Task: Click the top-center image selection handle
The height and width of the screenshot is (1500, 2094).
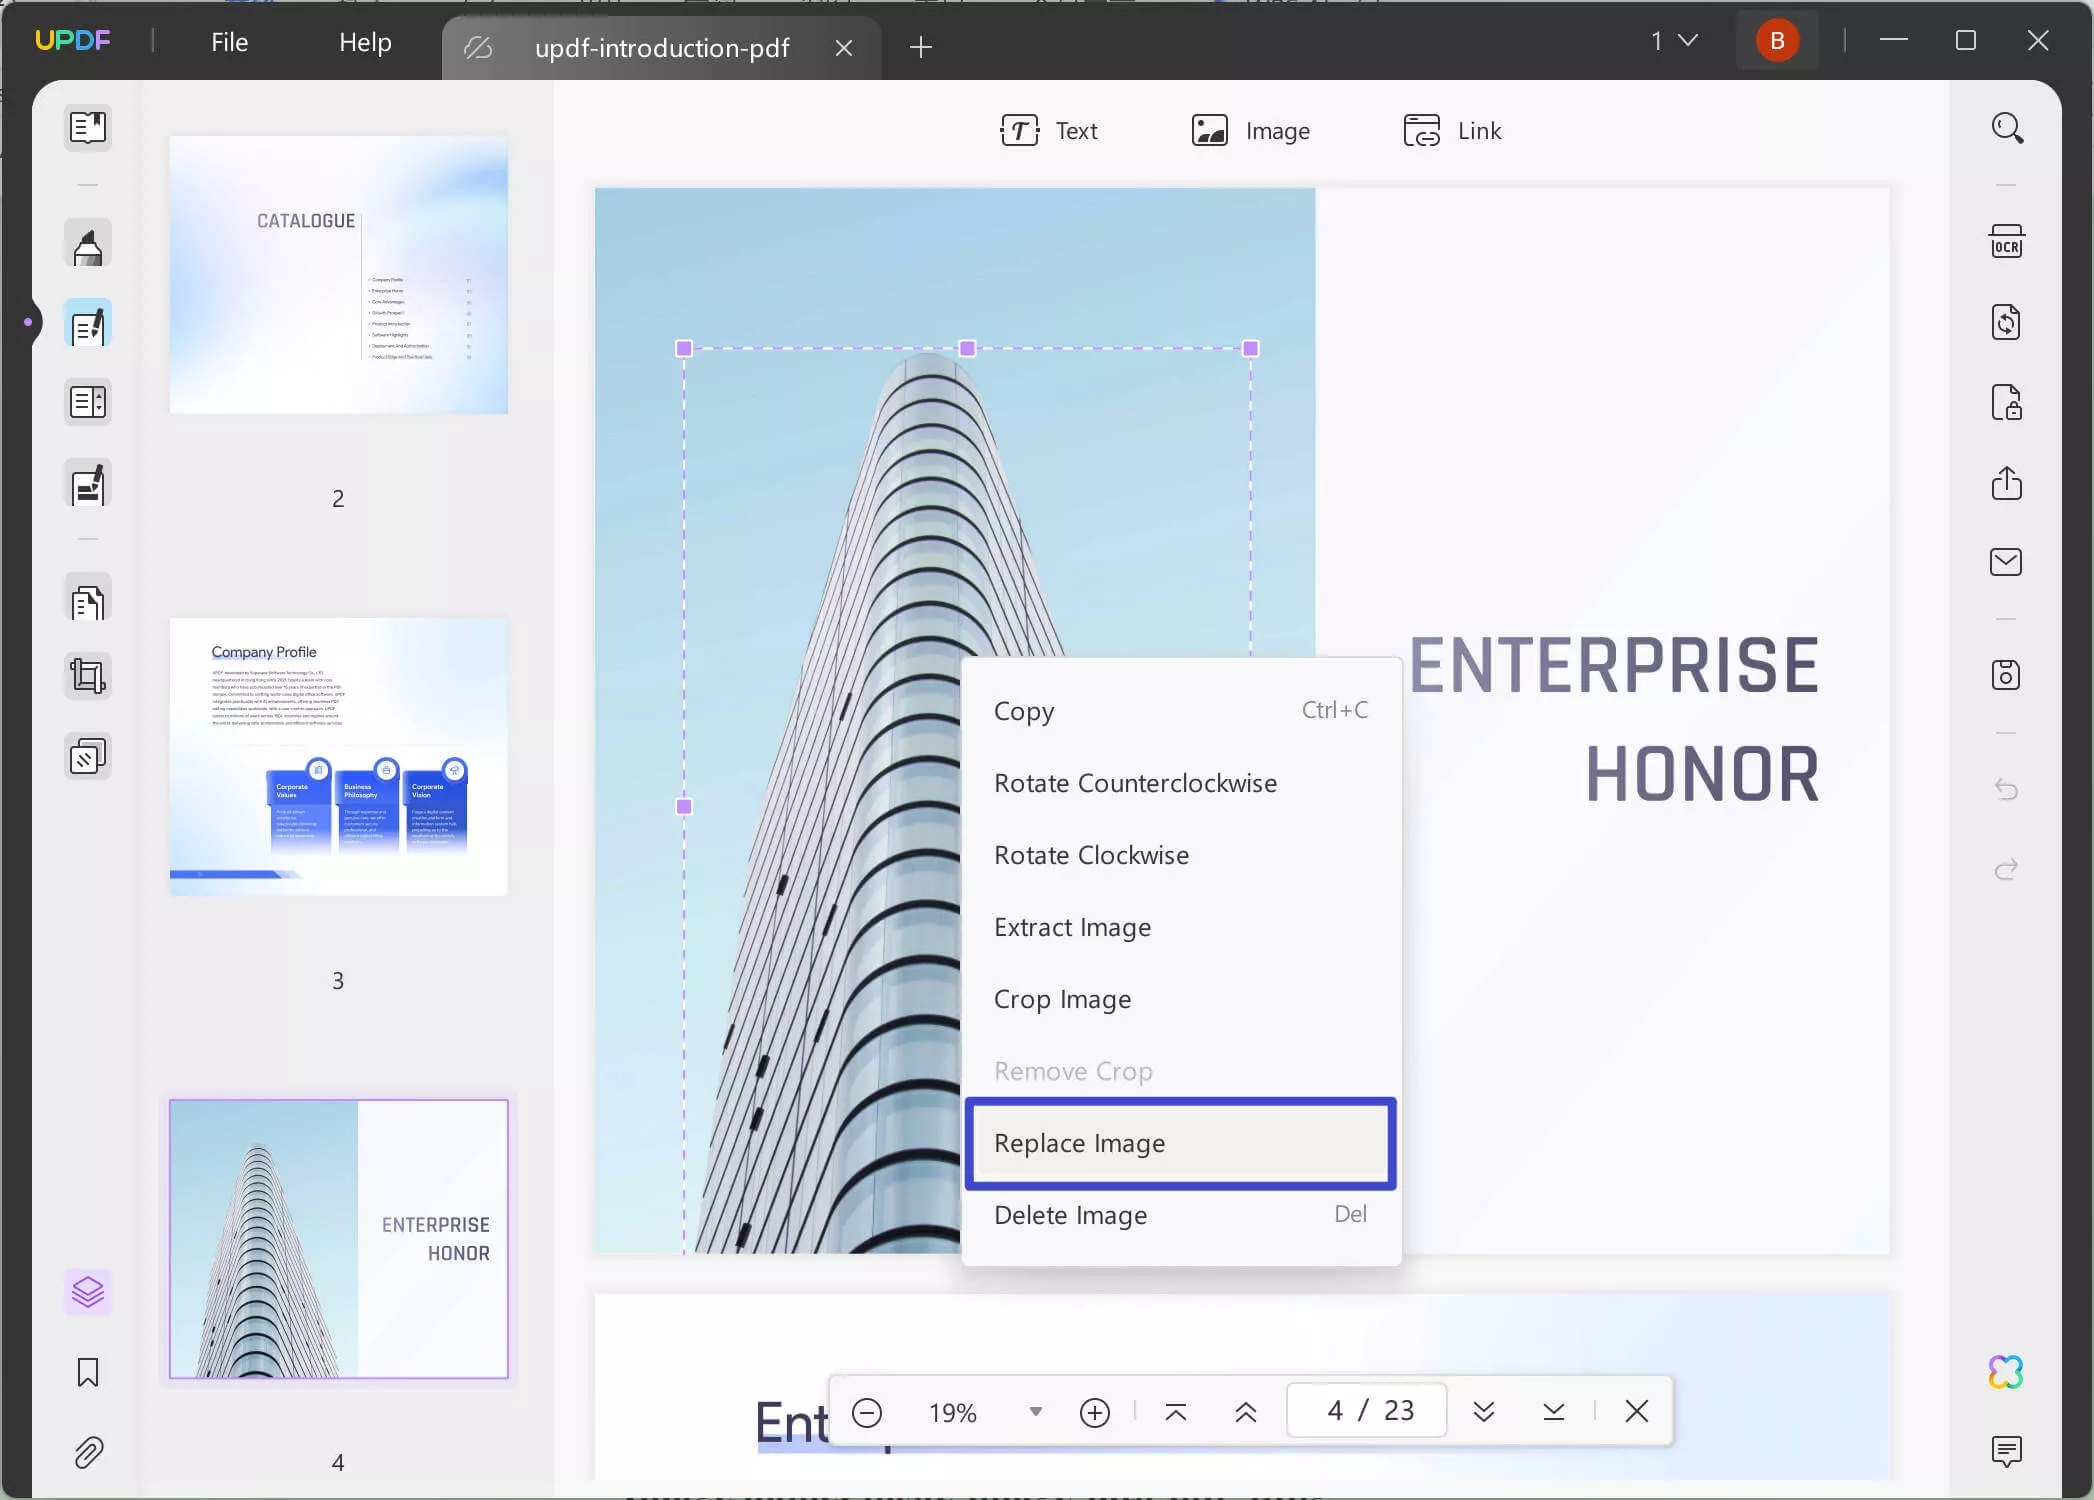Action: pos(967,348)
